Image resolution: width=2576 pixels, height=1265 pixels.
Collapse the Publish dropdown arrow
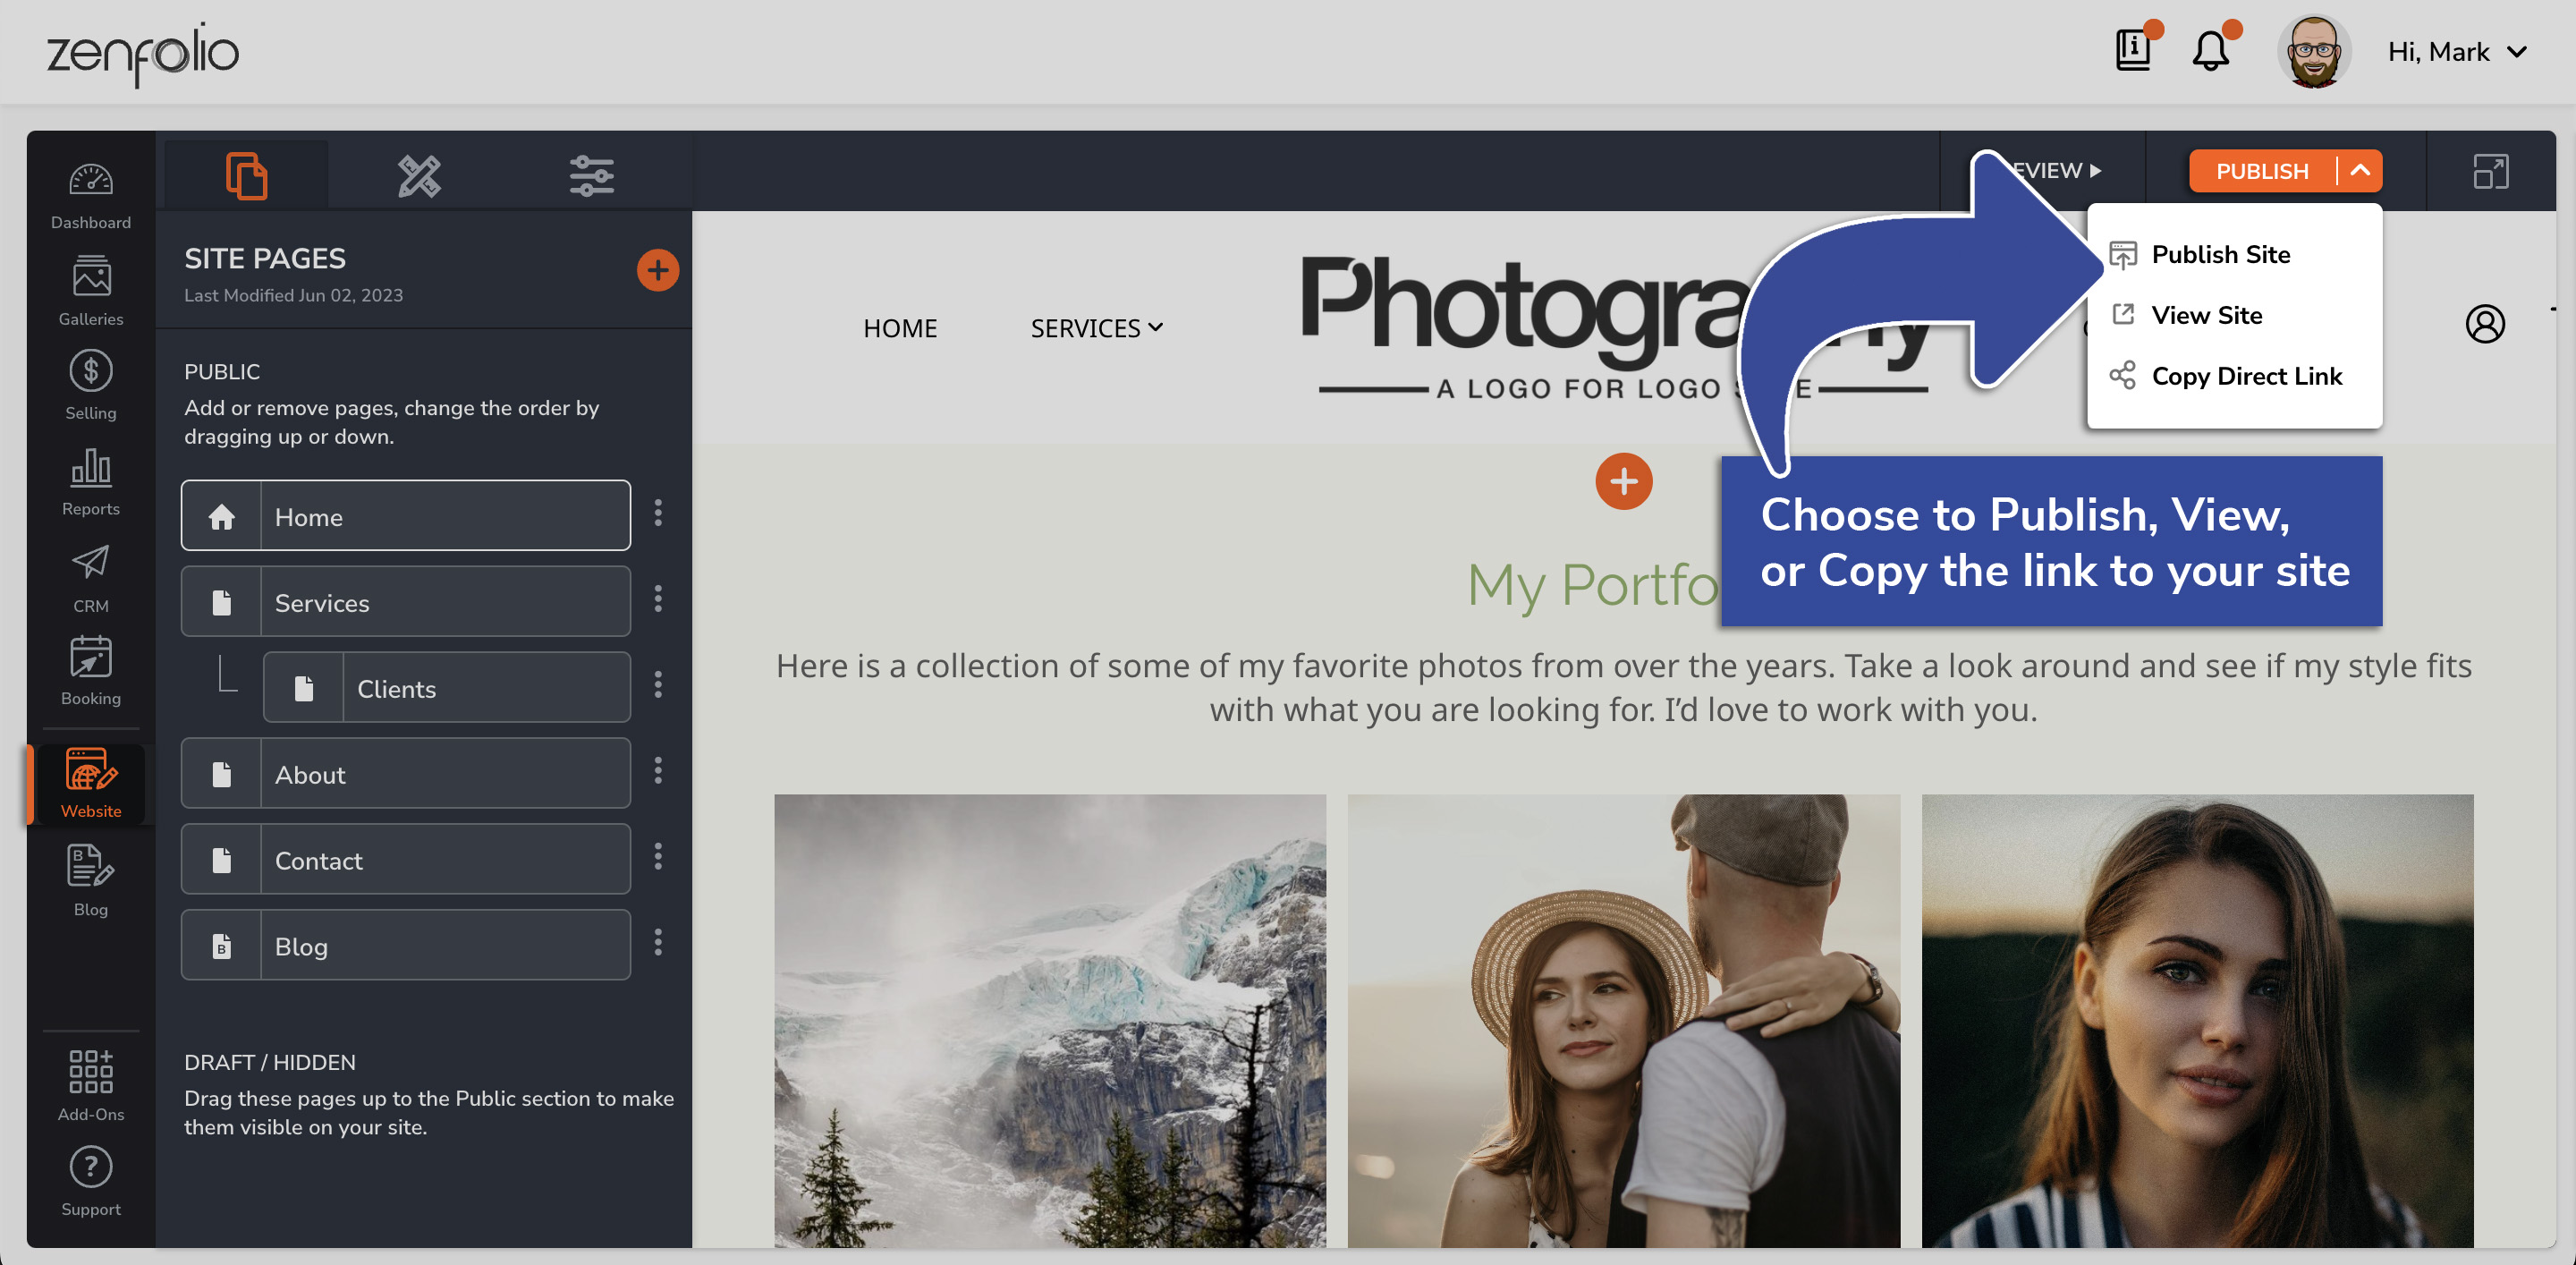[x=2360, y=171]
